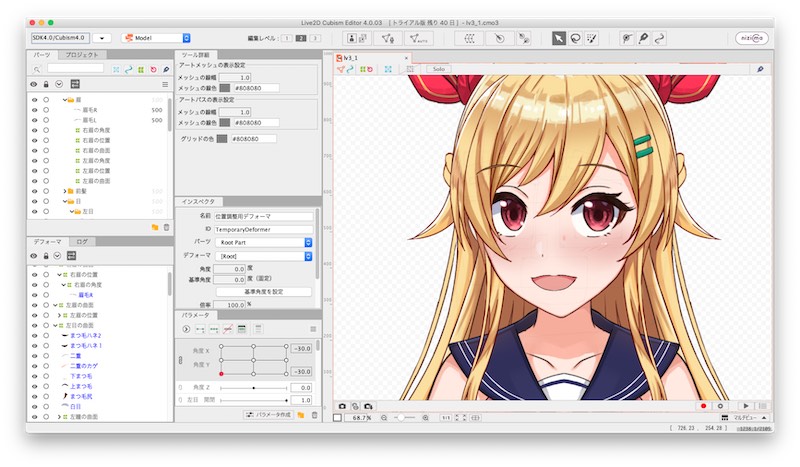Viewport: 800px width, 467px height.
Task: Expand 左眉の位置 in deformer tree
Action: click(59, 315)
